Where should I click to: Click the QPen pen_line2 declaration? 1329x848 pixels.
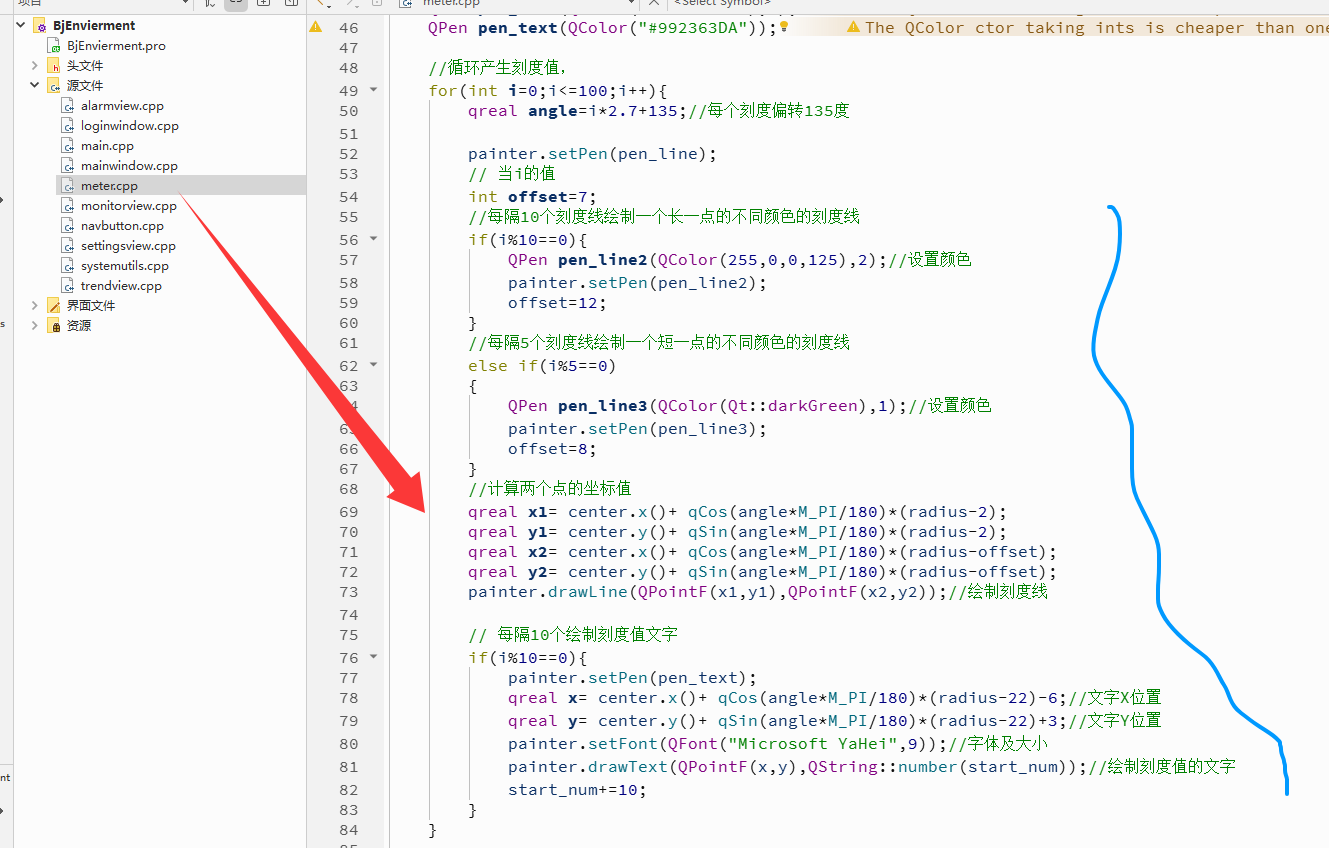coord(698,260)
